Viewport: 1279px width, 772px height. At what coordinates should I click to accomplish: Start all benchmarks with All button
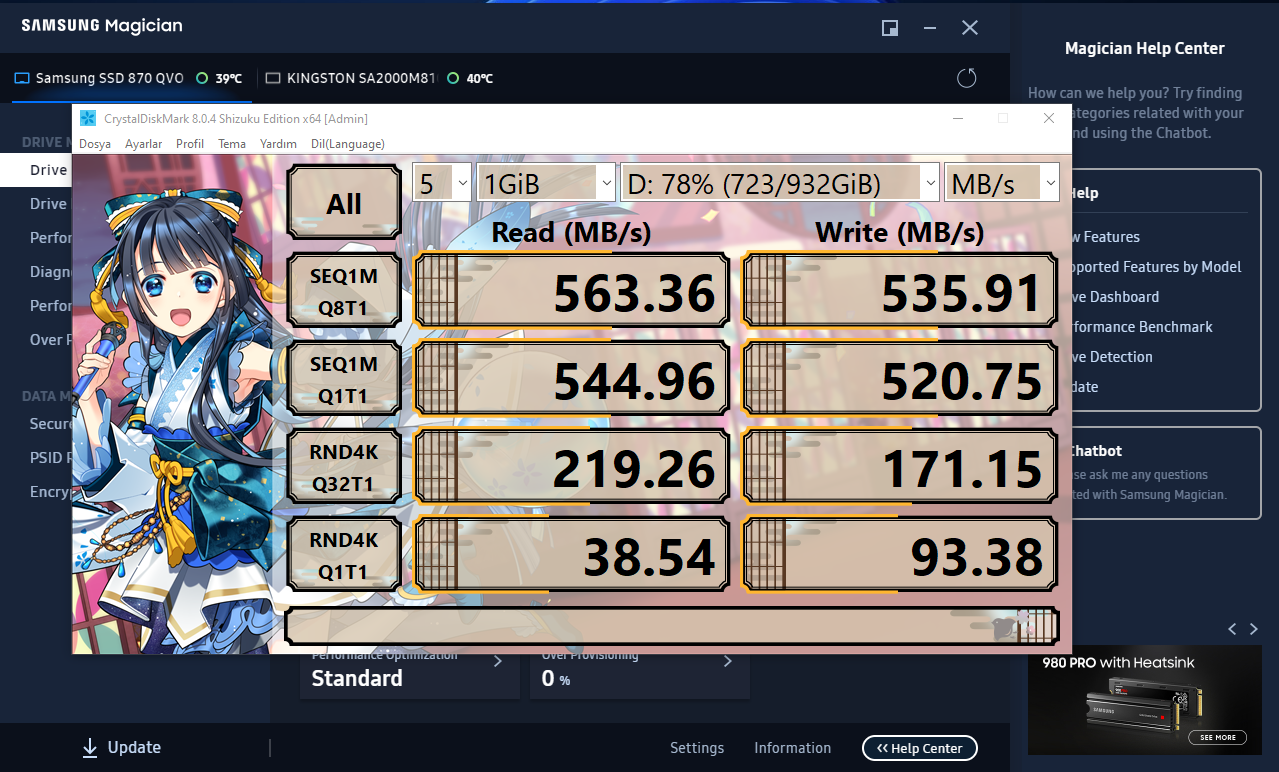344,203
